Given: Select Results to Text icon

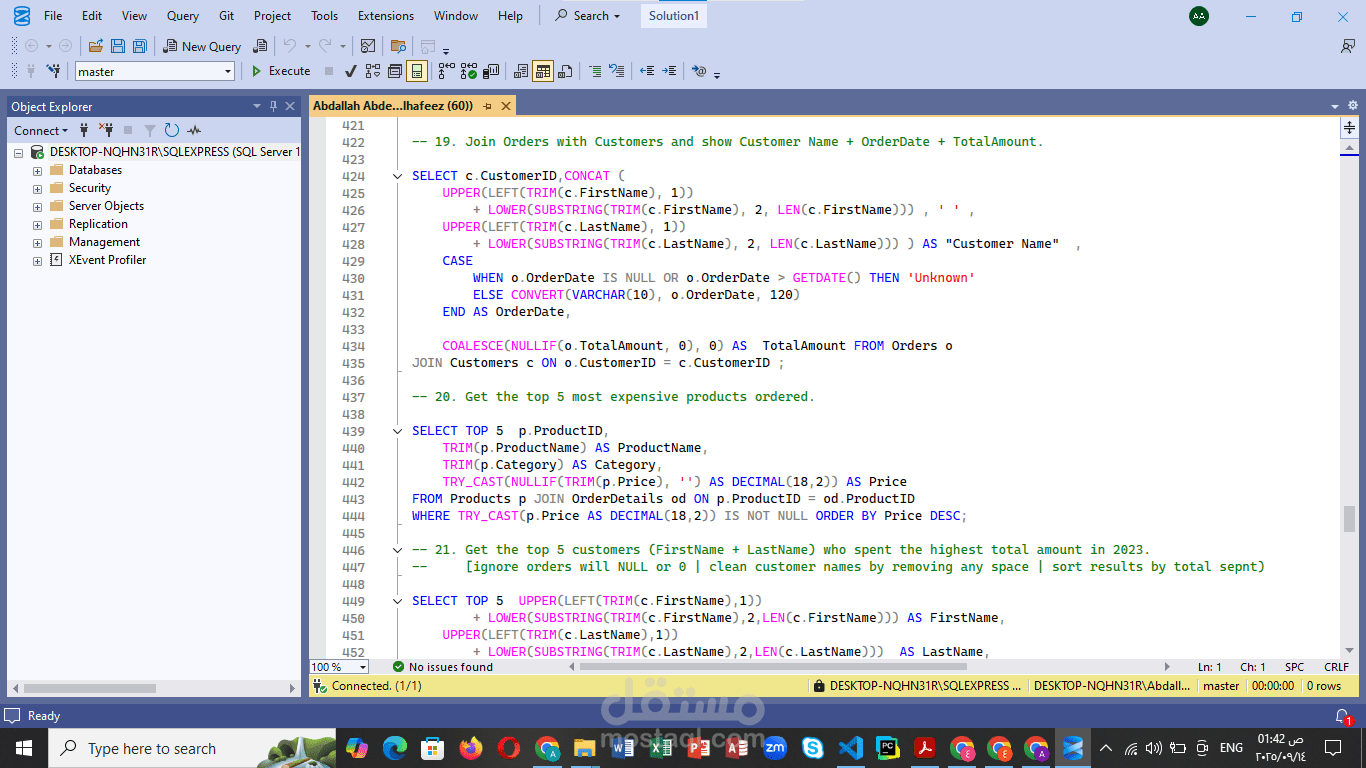Looking at the screenshot, I should pos(521,71).
